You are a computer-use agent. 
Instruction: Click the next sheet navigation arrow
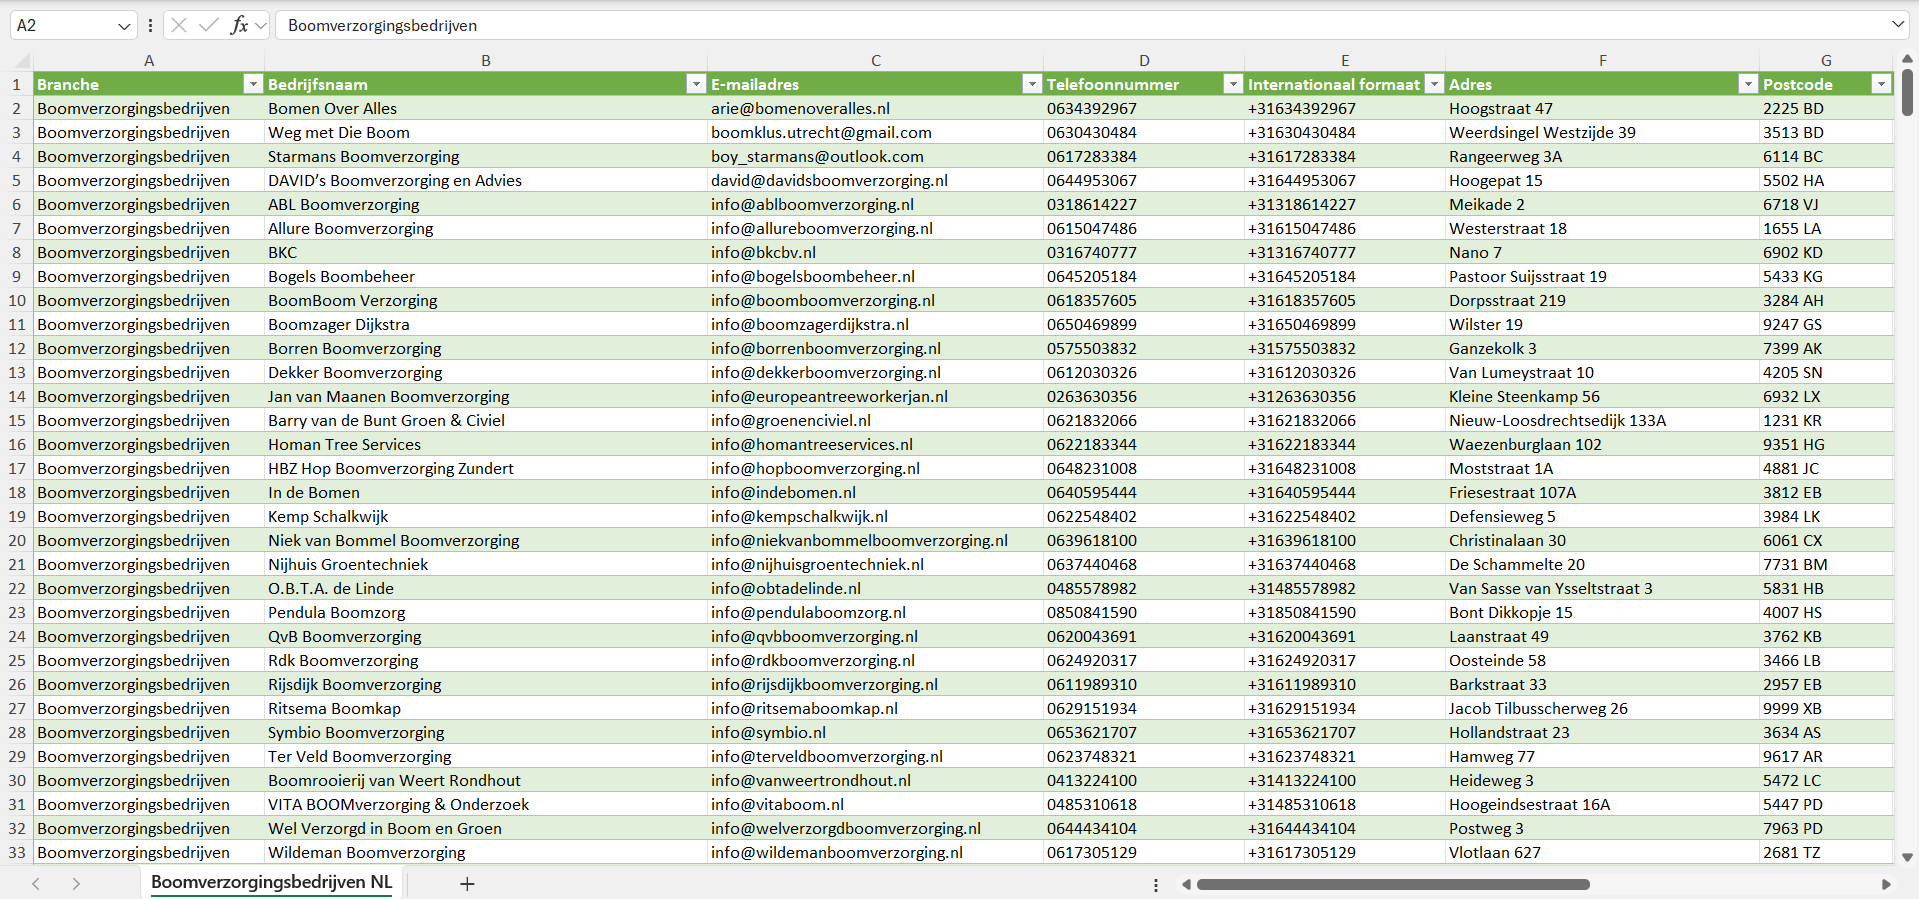point(76,884)
